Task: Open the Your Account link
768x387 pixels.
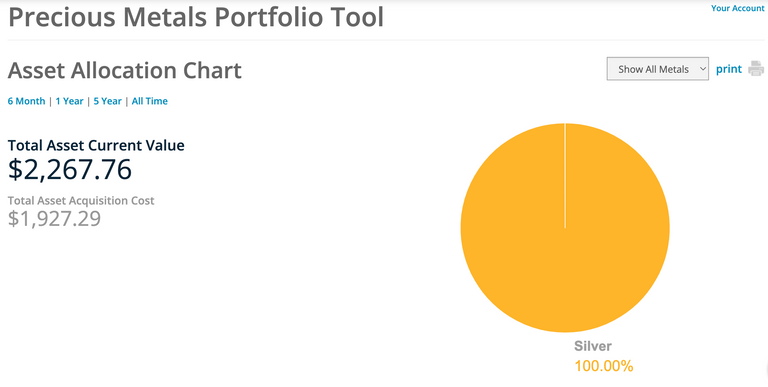Action: point(738,8)
